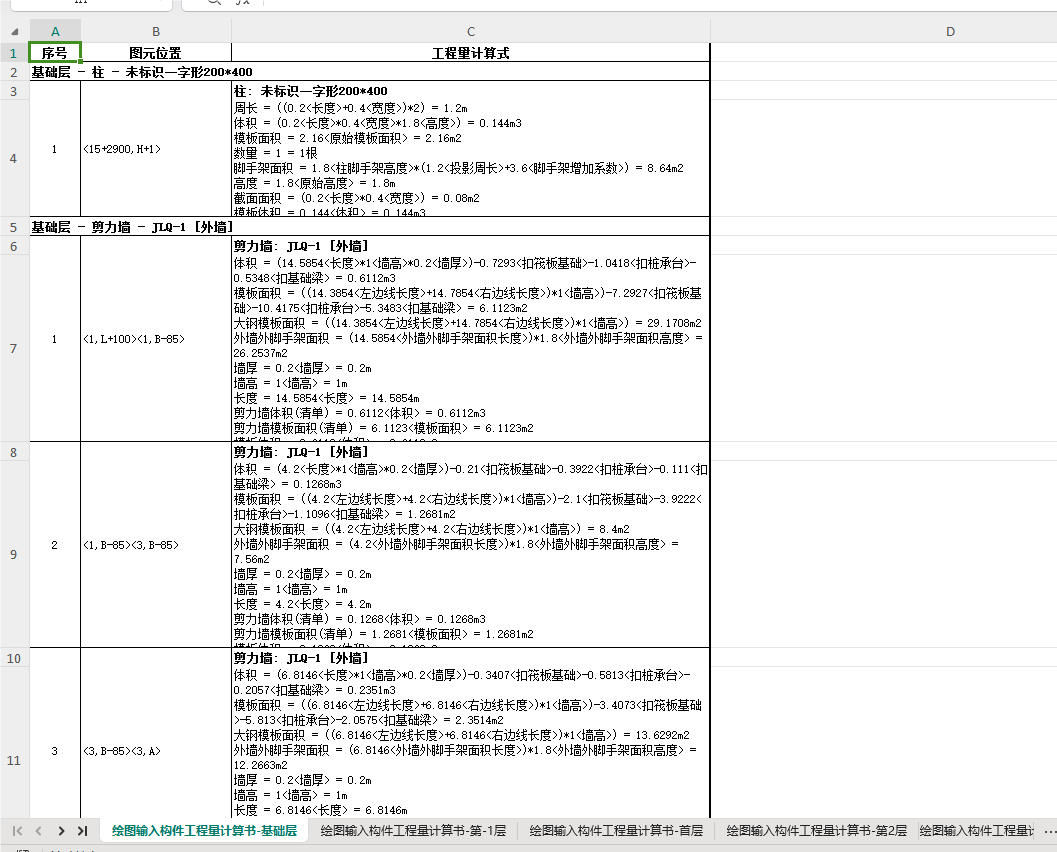Select row 9 header
The height and width of the screenshot is (852, 1057).
pyautogui.click(x=13, y=554)
